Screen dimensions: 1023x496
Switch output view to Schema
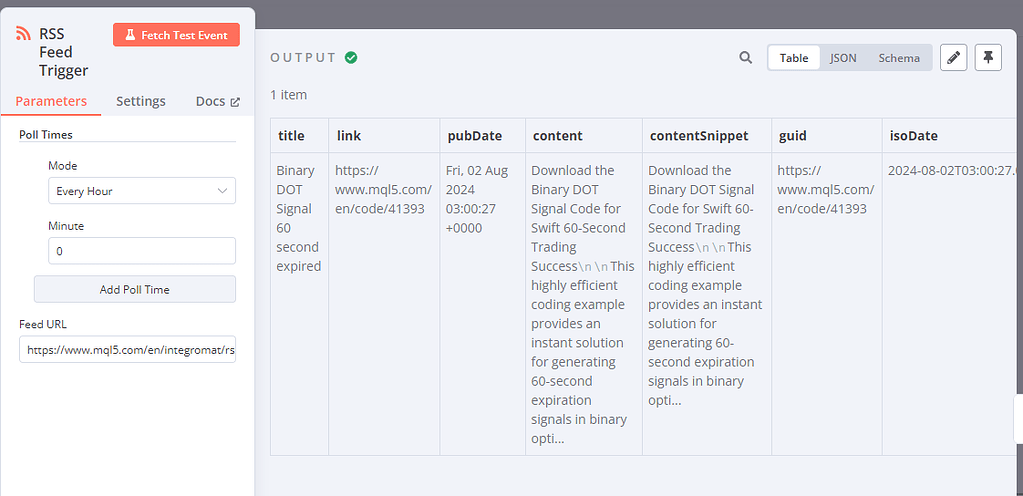(899, 58)
